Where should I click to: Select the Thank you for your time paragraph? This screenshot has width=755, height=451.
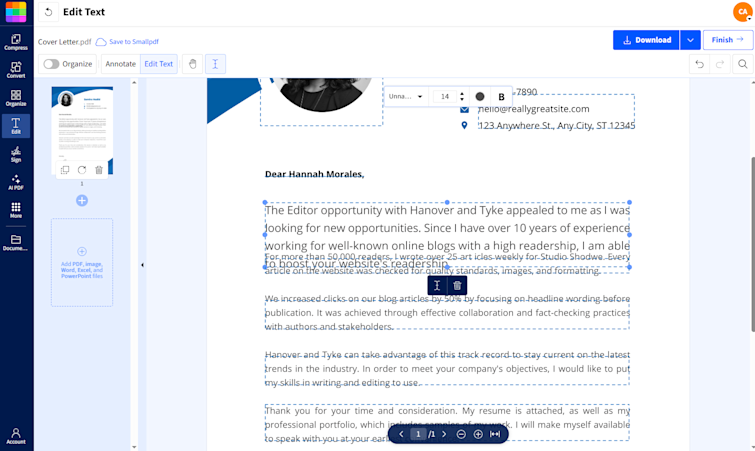tap(447, 424)
